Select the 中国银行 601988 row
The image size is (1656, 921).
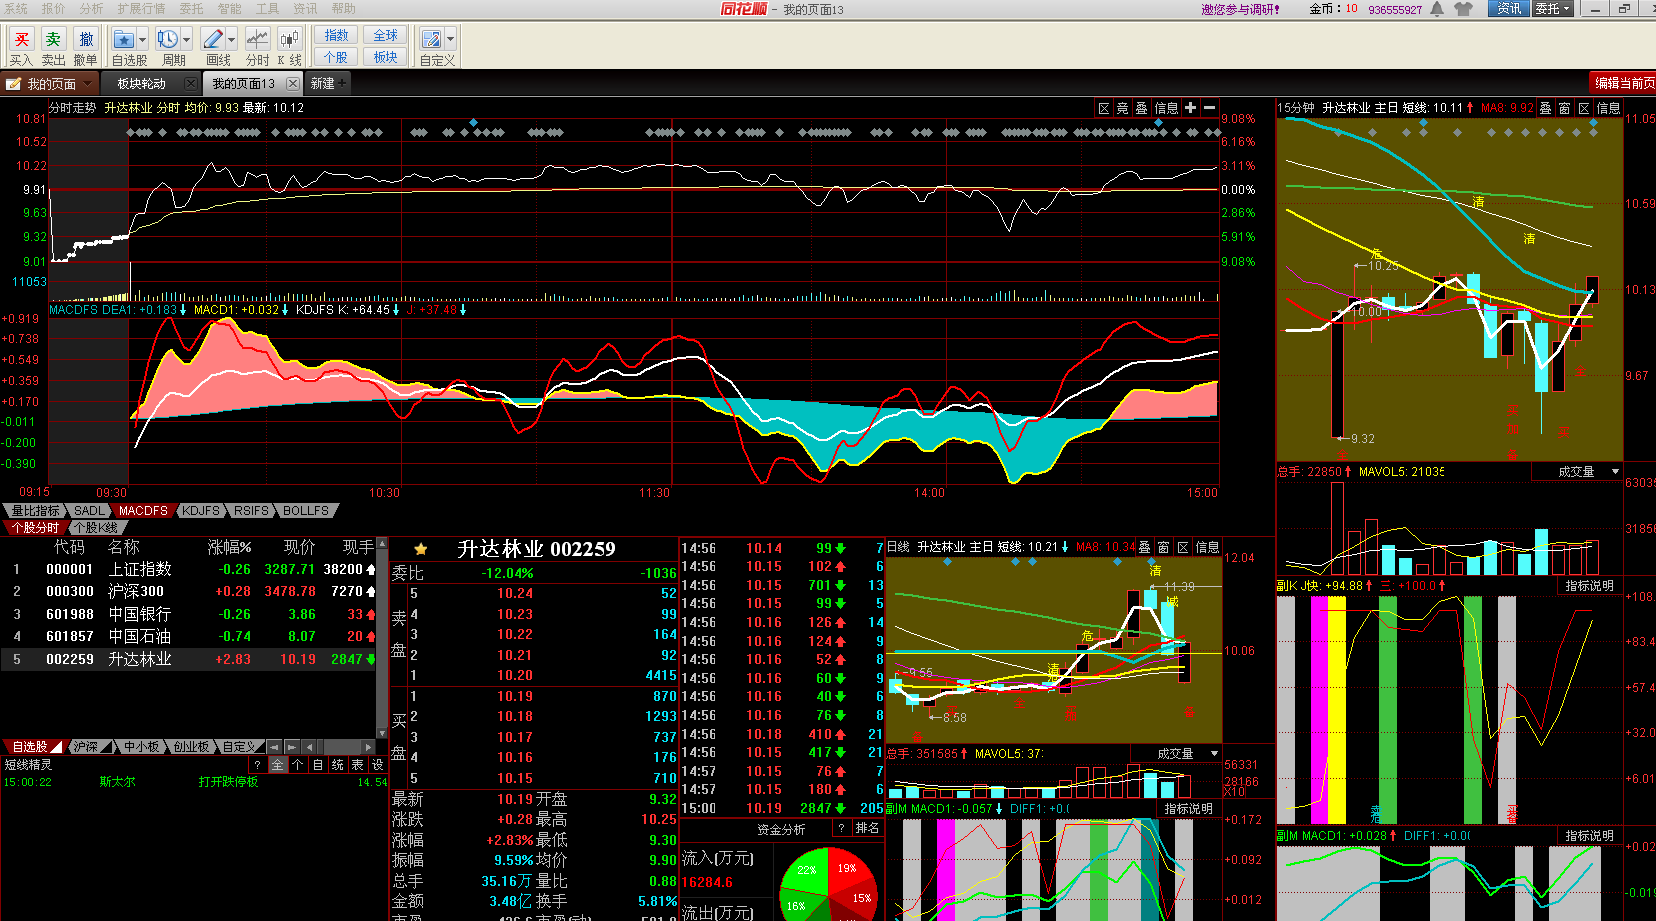click(x=188, y=614)
